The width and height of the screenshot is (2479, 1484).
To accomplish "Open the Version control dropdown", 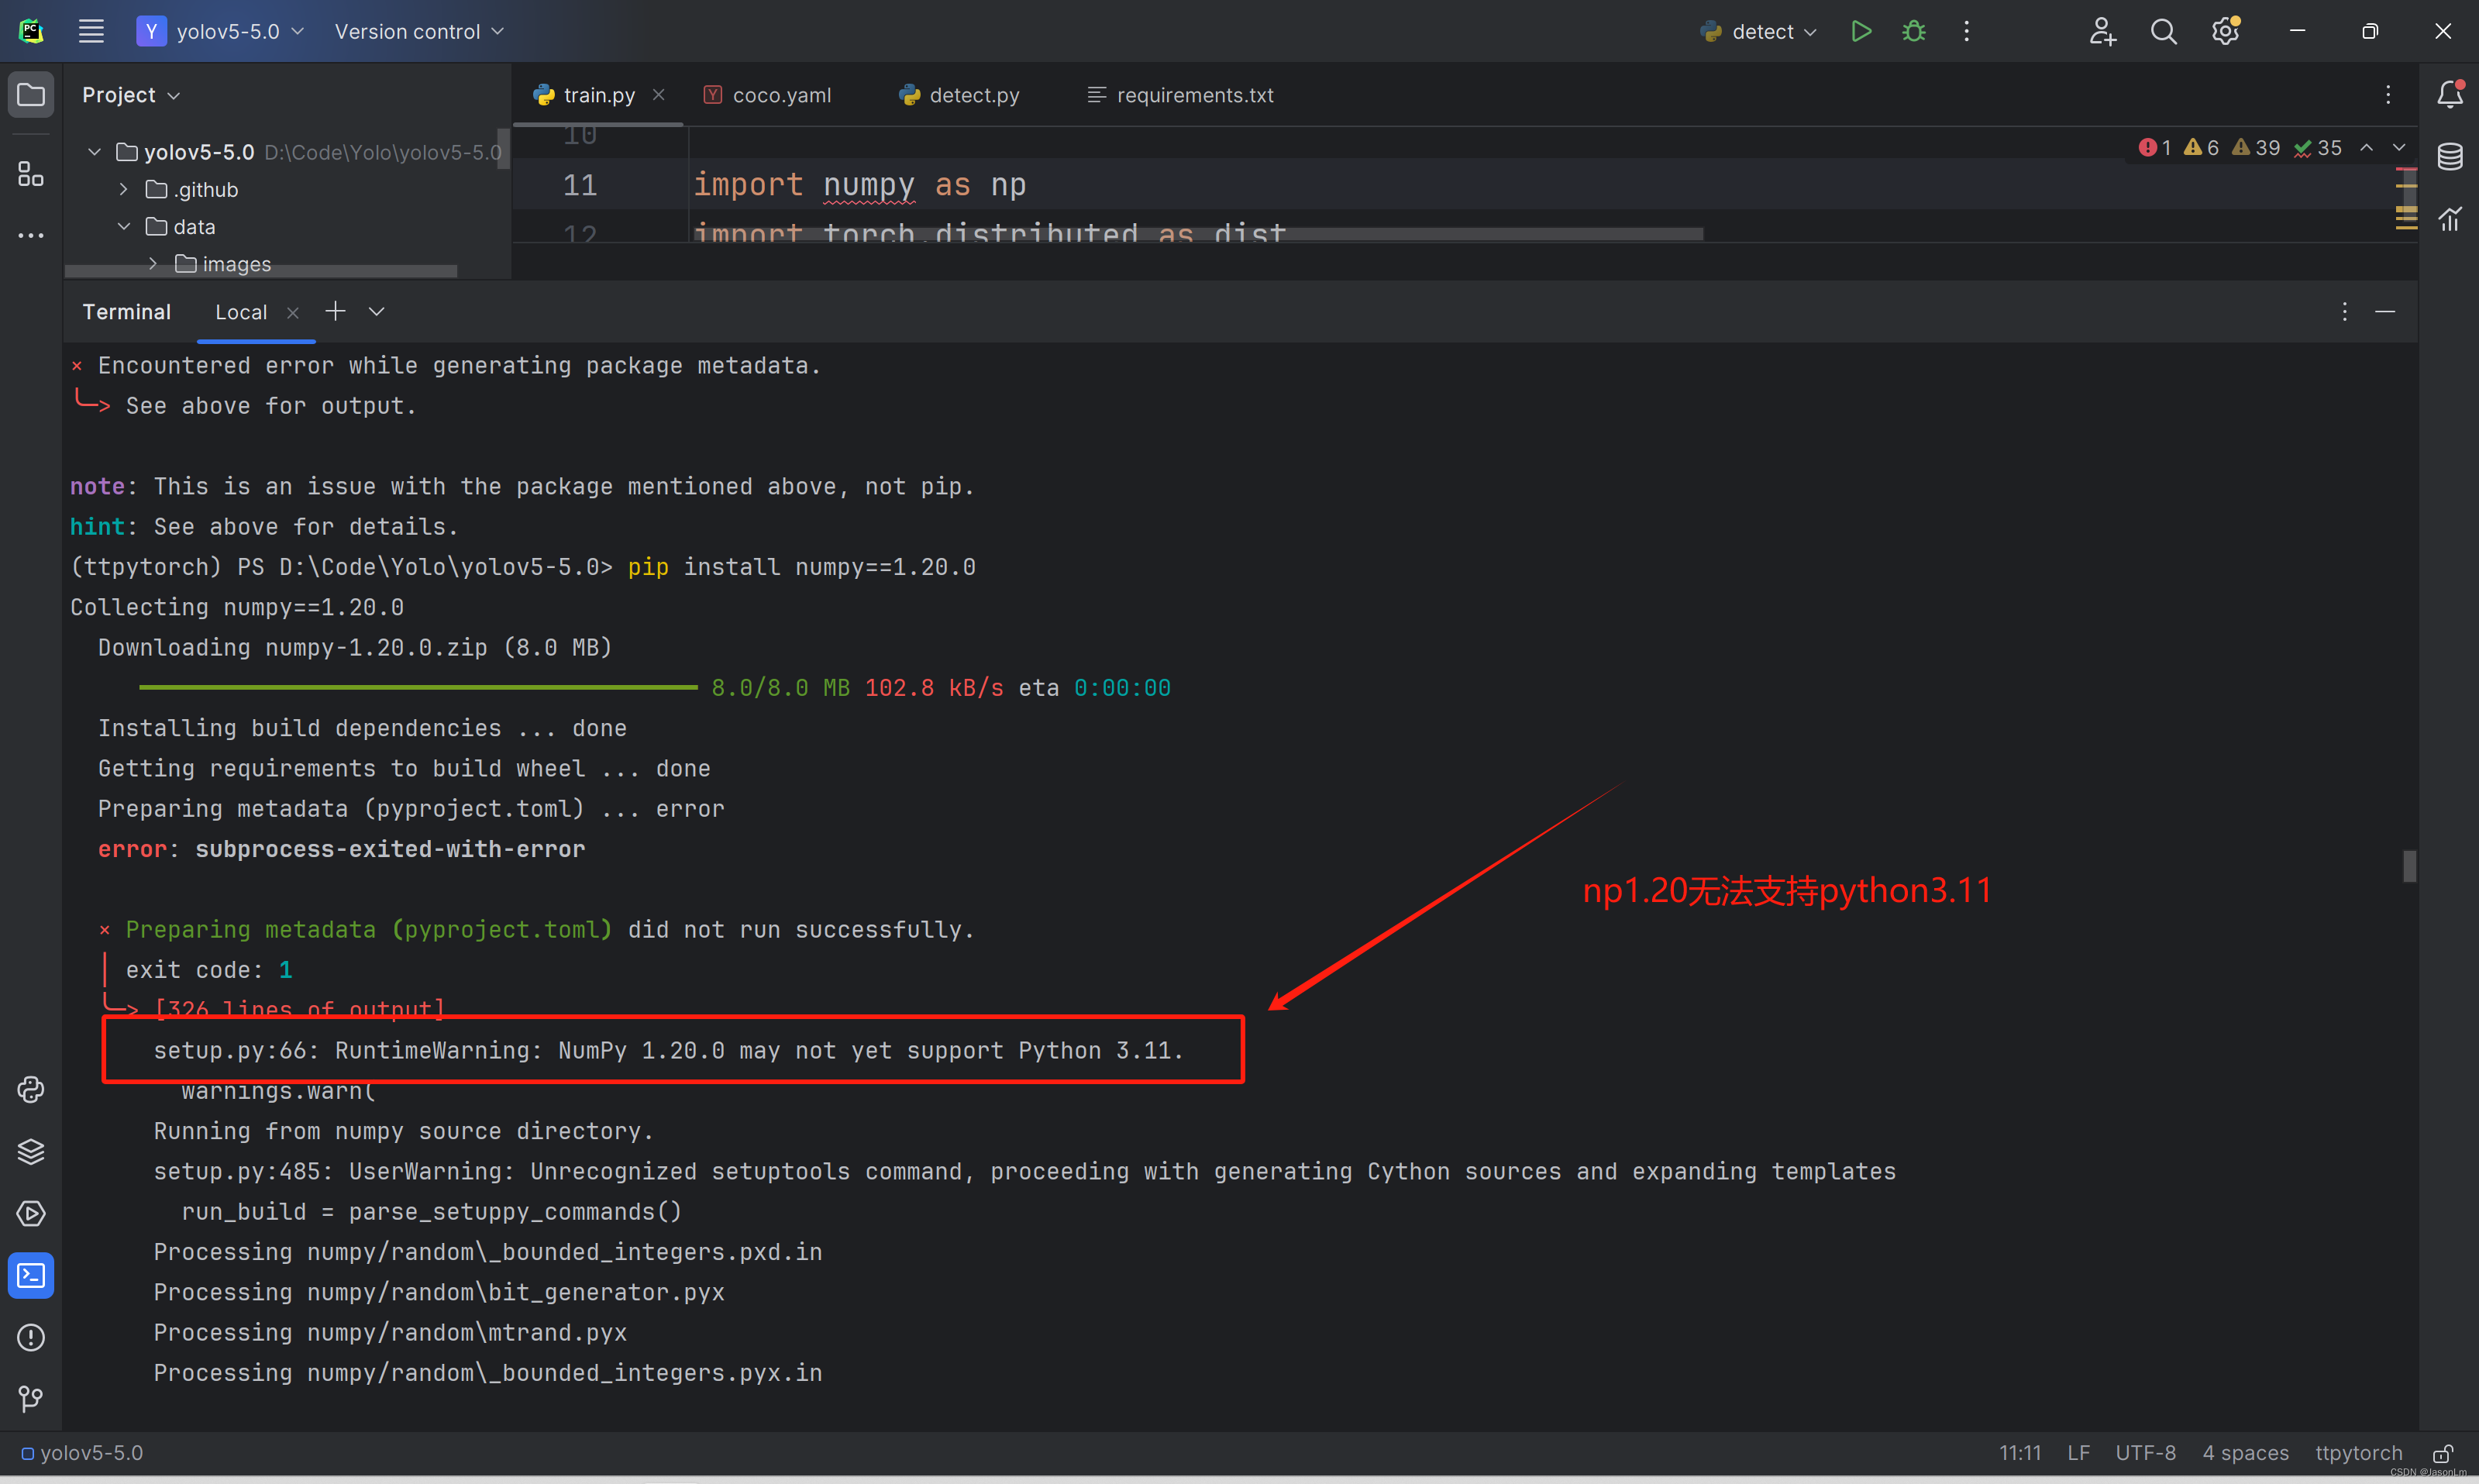I will pyautogui.click(x=419, y=31).
